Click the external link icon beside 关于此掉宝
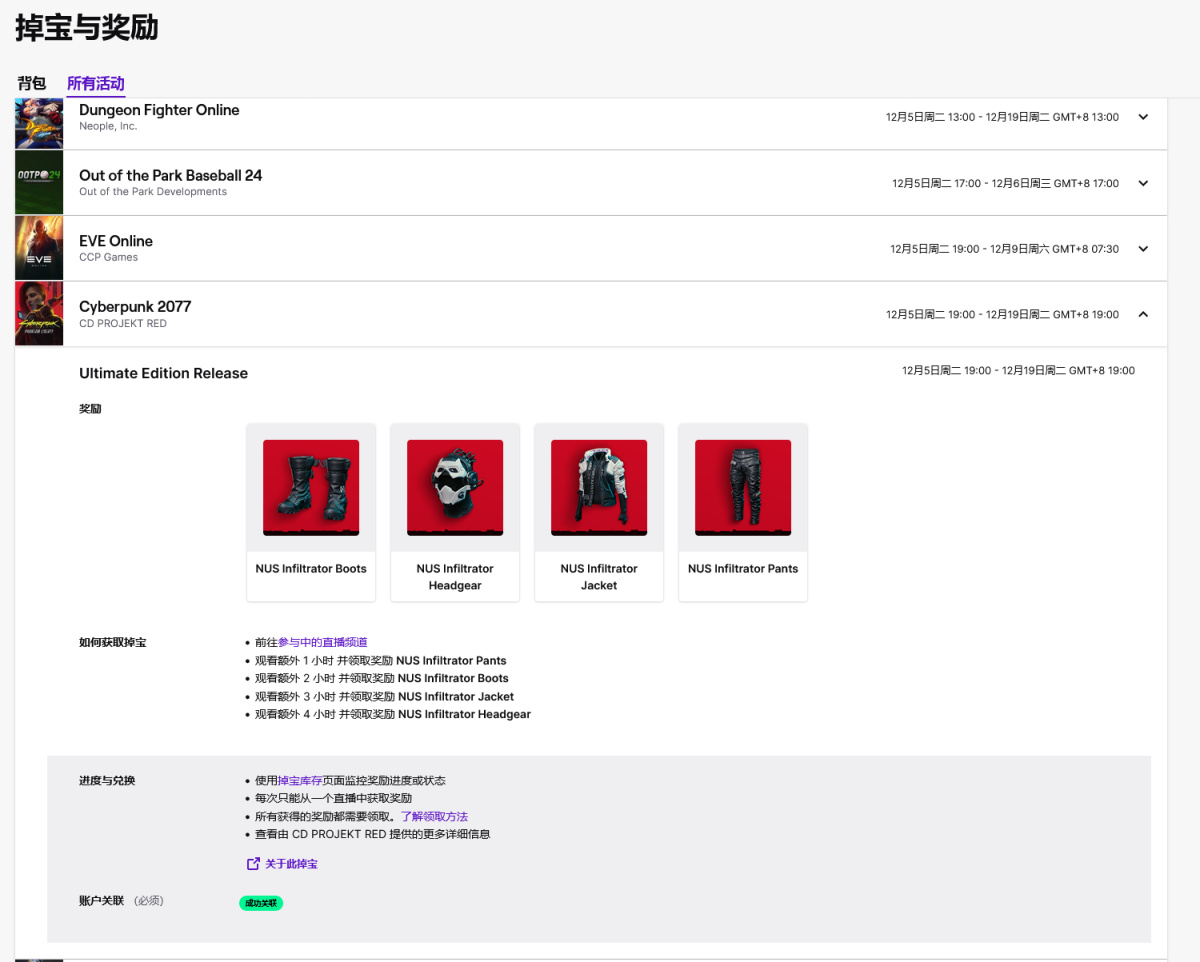 click(253, 863)
